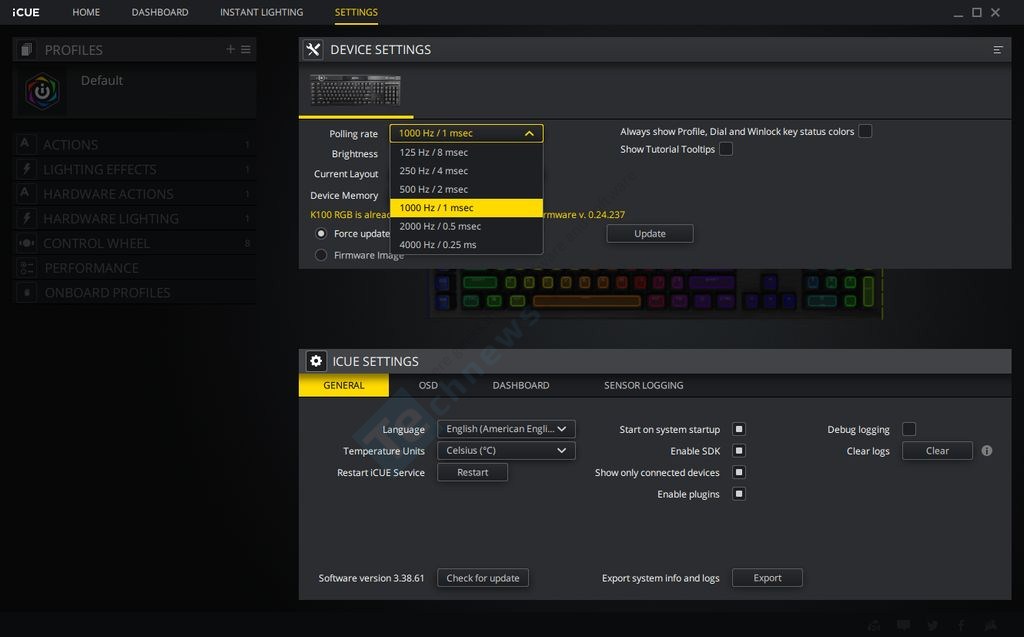Open the Language dropdown

tap(506, 429)
